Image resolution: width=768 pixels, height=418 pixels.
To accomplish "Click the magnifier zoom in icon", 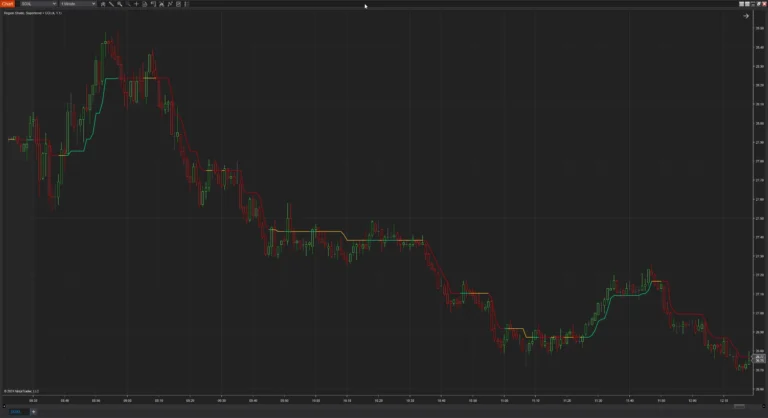I will point(120,4).
